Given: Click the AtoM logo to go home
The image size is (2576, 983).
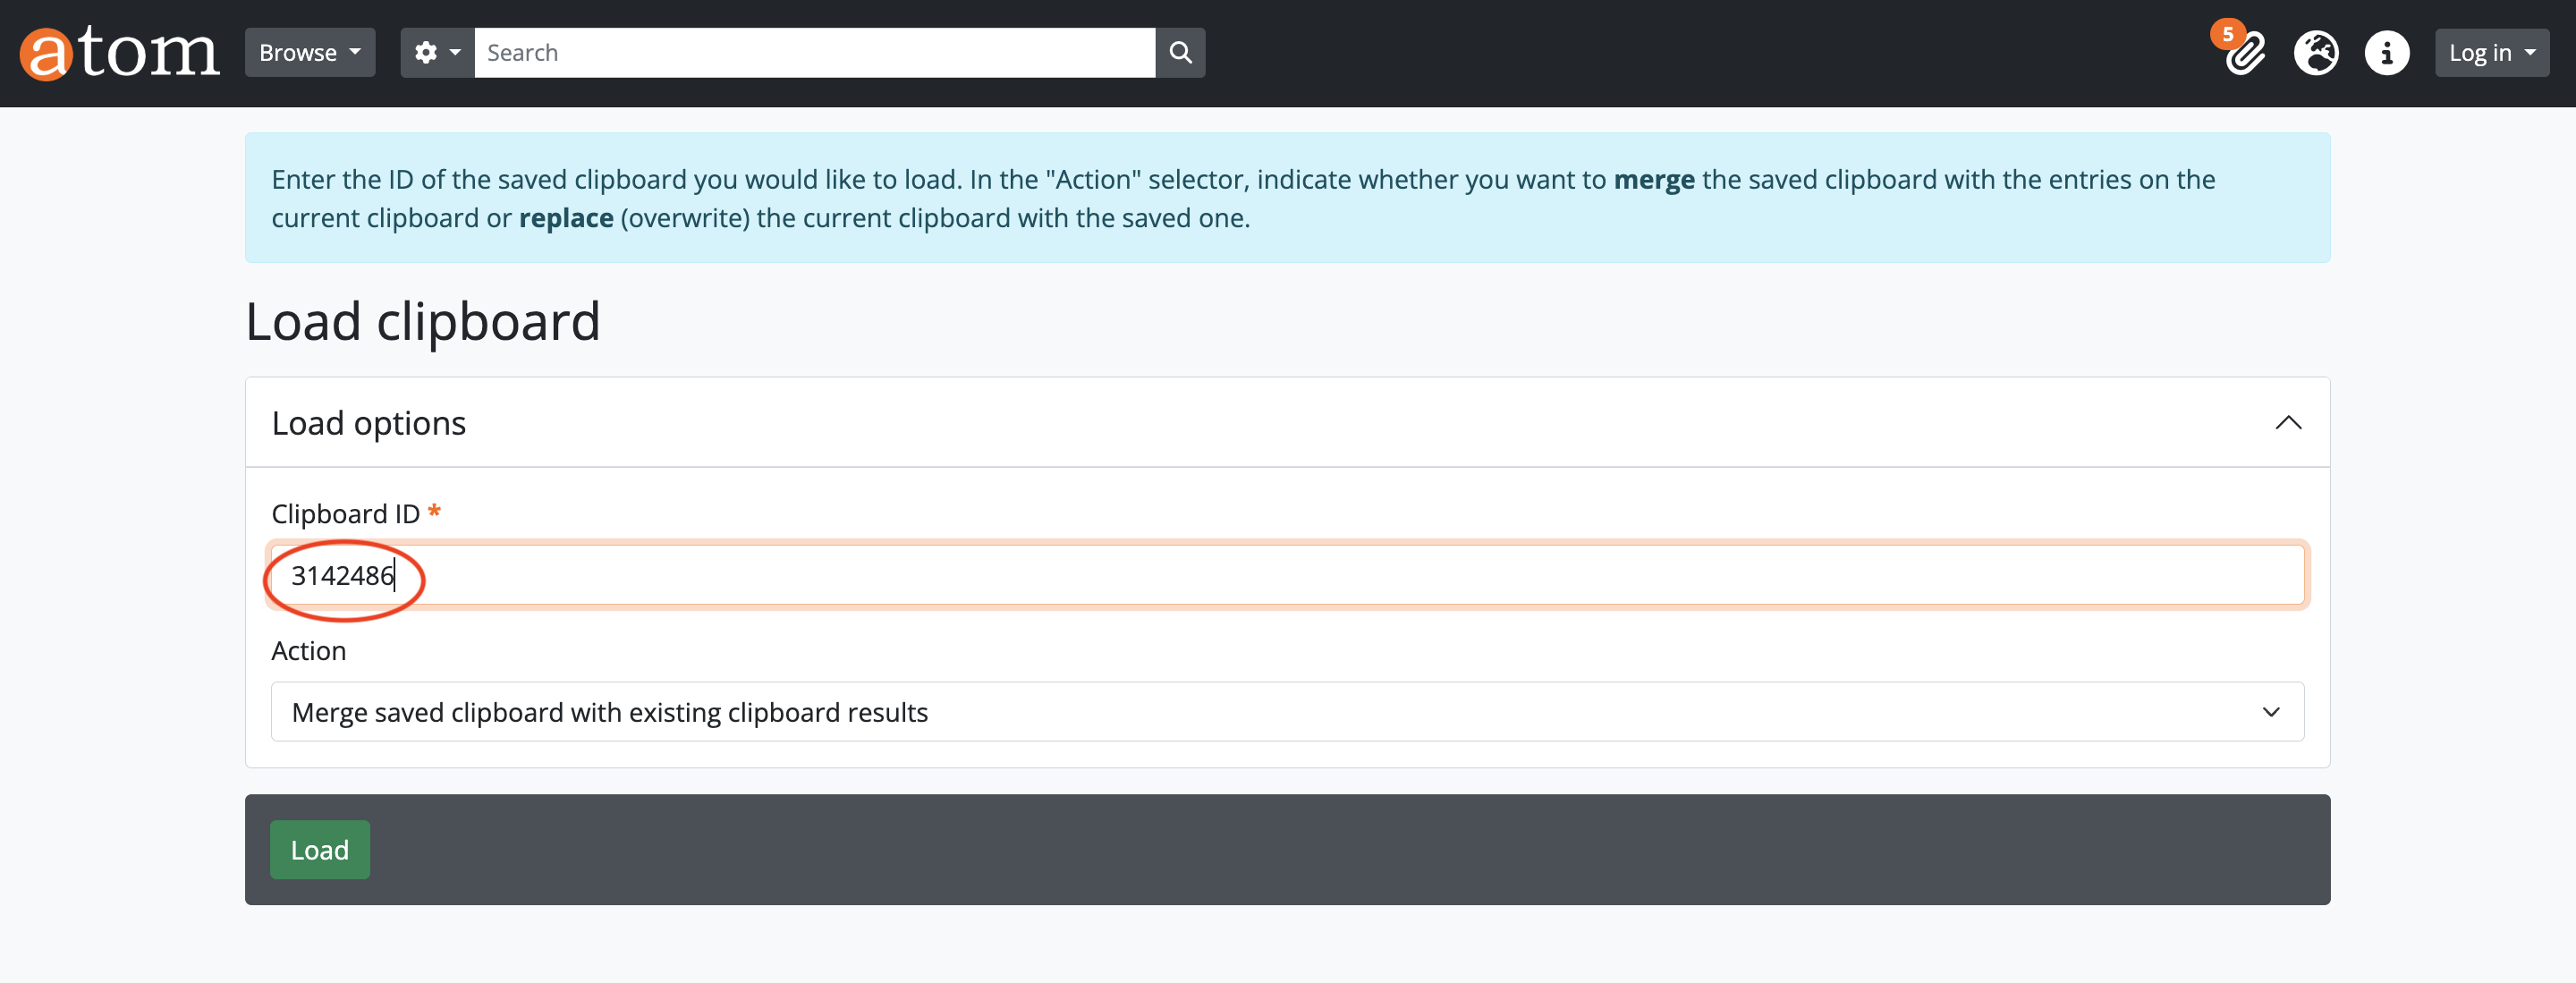Looking at the screenshot, I should [120, 52].
